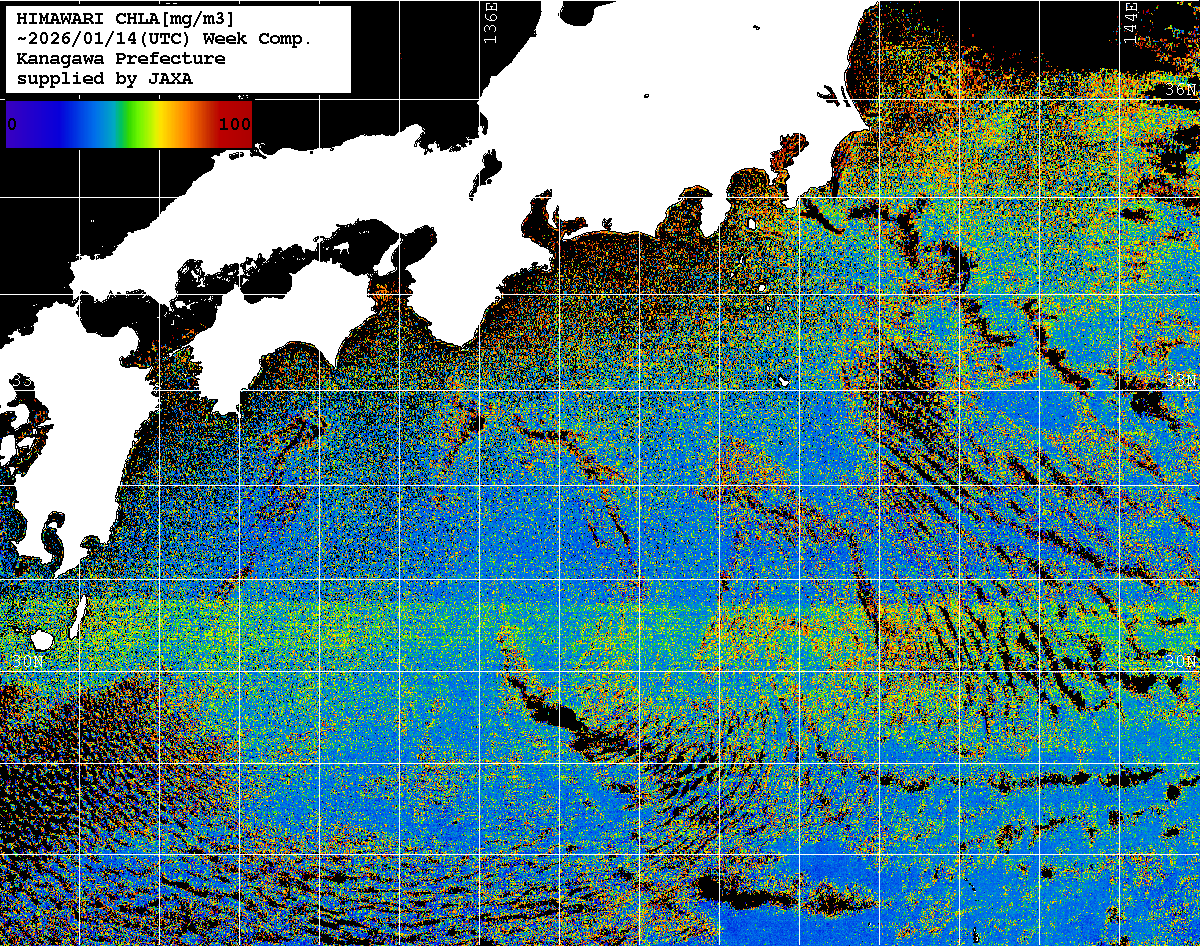1200x946 pixels.
Task: Click the 33N label at the left edge
Action: 20,381
